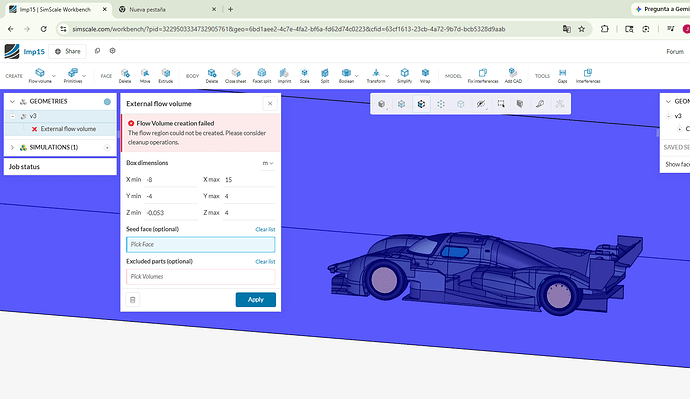690x399 pixels.
Task: Focus the Pick Volumes selection field
Action: pos(201,277)
